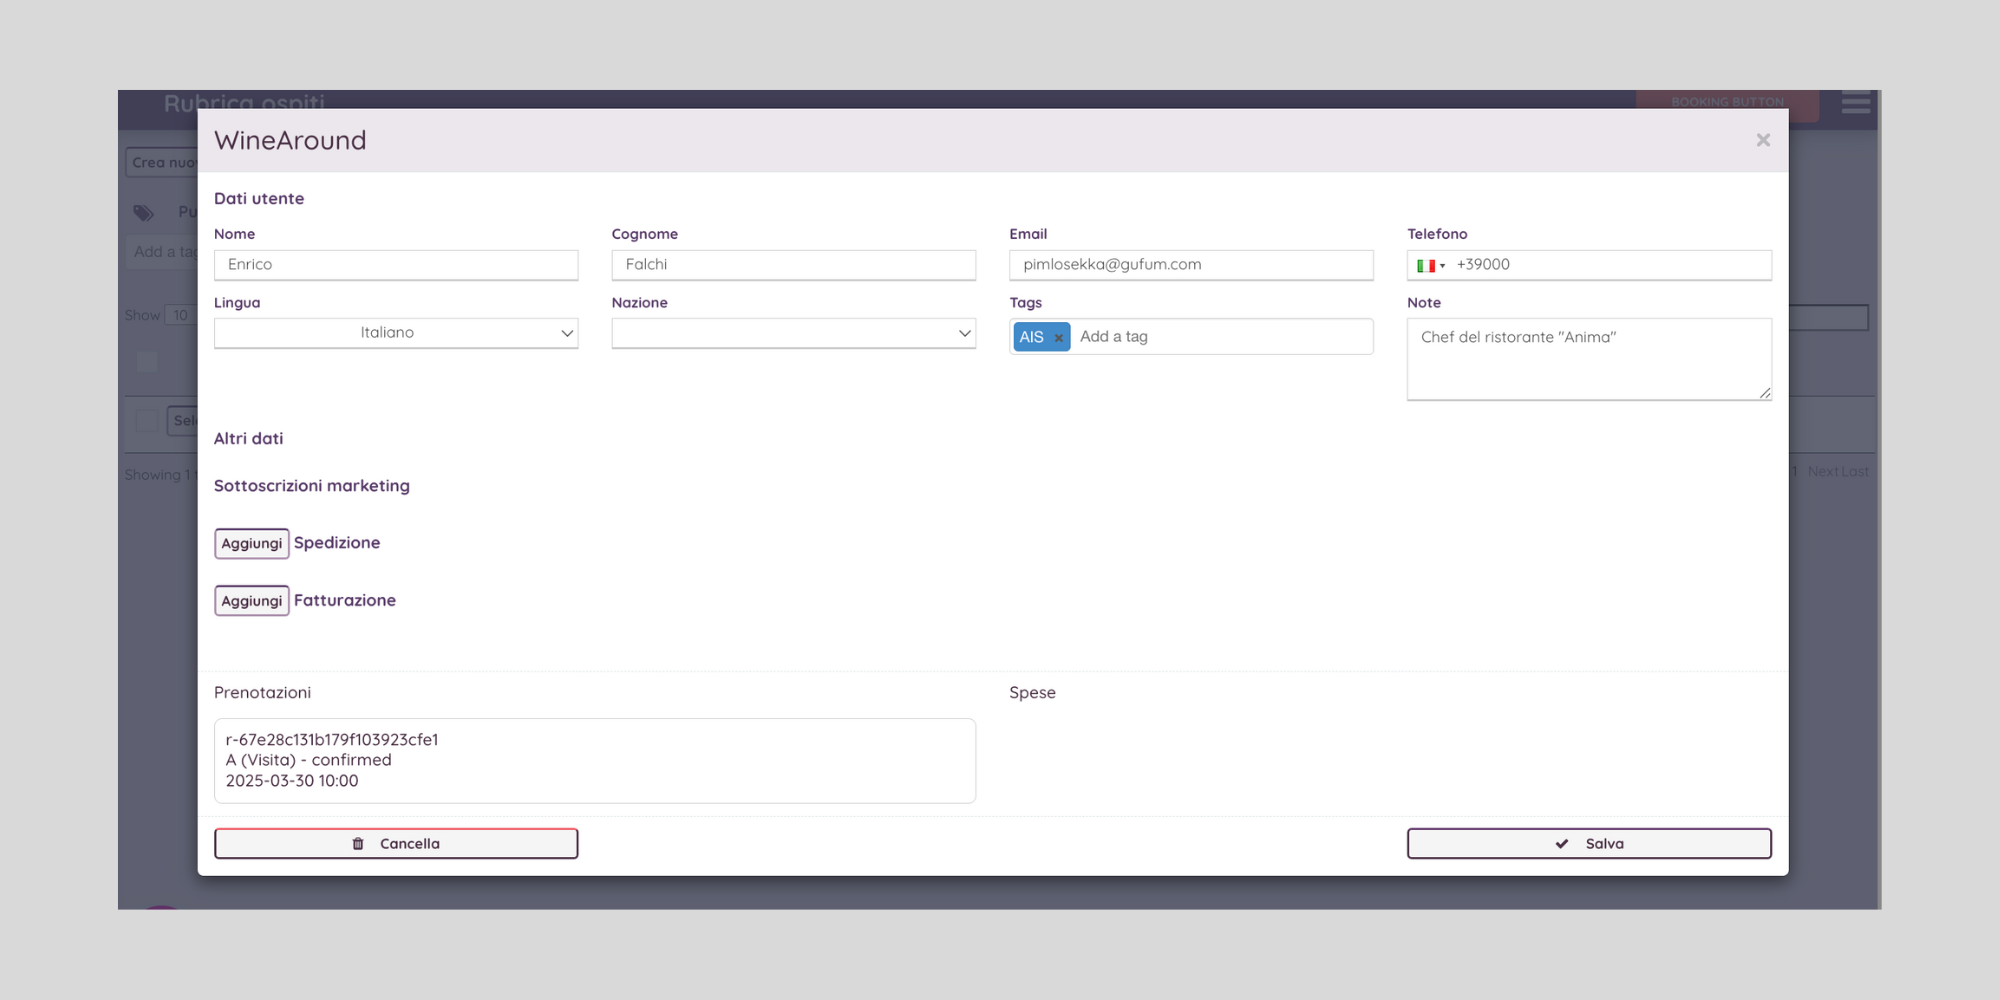Grab the Note textarea resize handle
2000x1000 pixels.
click(1765, 393)
